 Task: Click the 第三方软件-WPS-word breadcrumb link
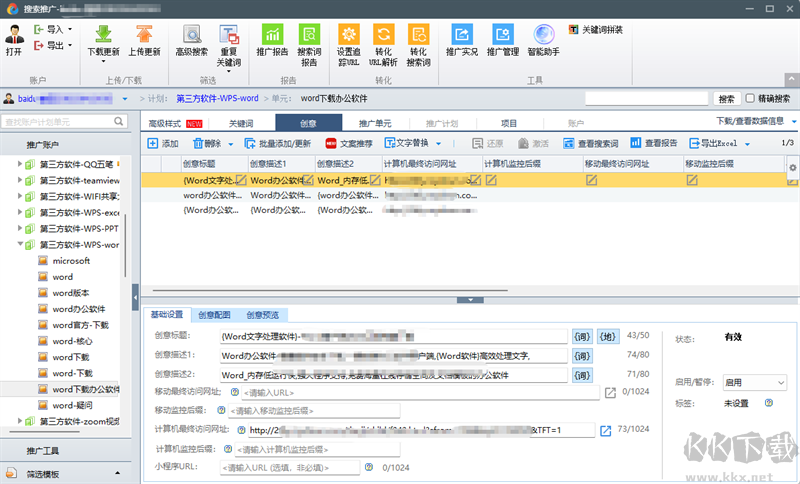217,98
